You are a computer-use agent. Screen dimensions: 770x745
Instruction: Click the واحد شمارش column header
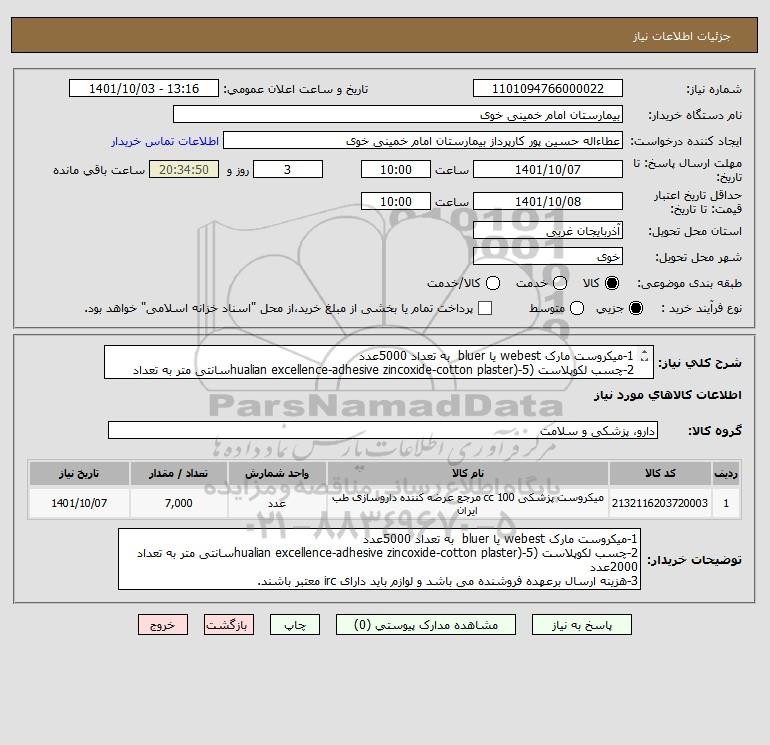point(277,473)
